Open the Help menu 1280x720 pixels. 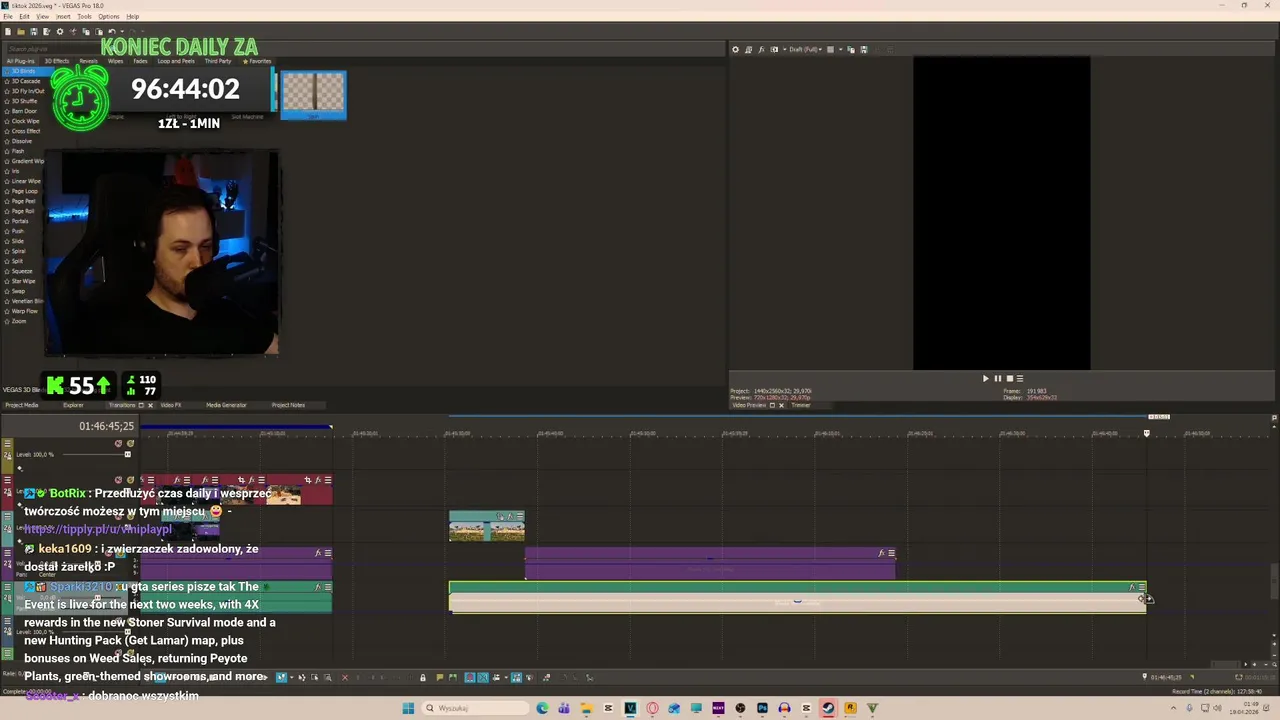[x=133, y=17]
